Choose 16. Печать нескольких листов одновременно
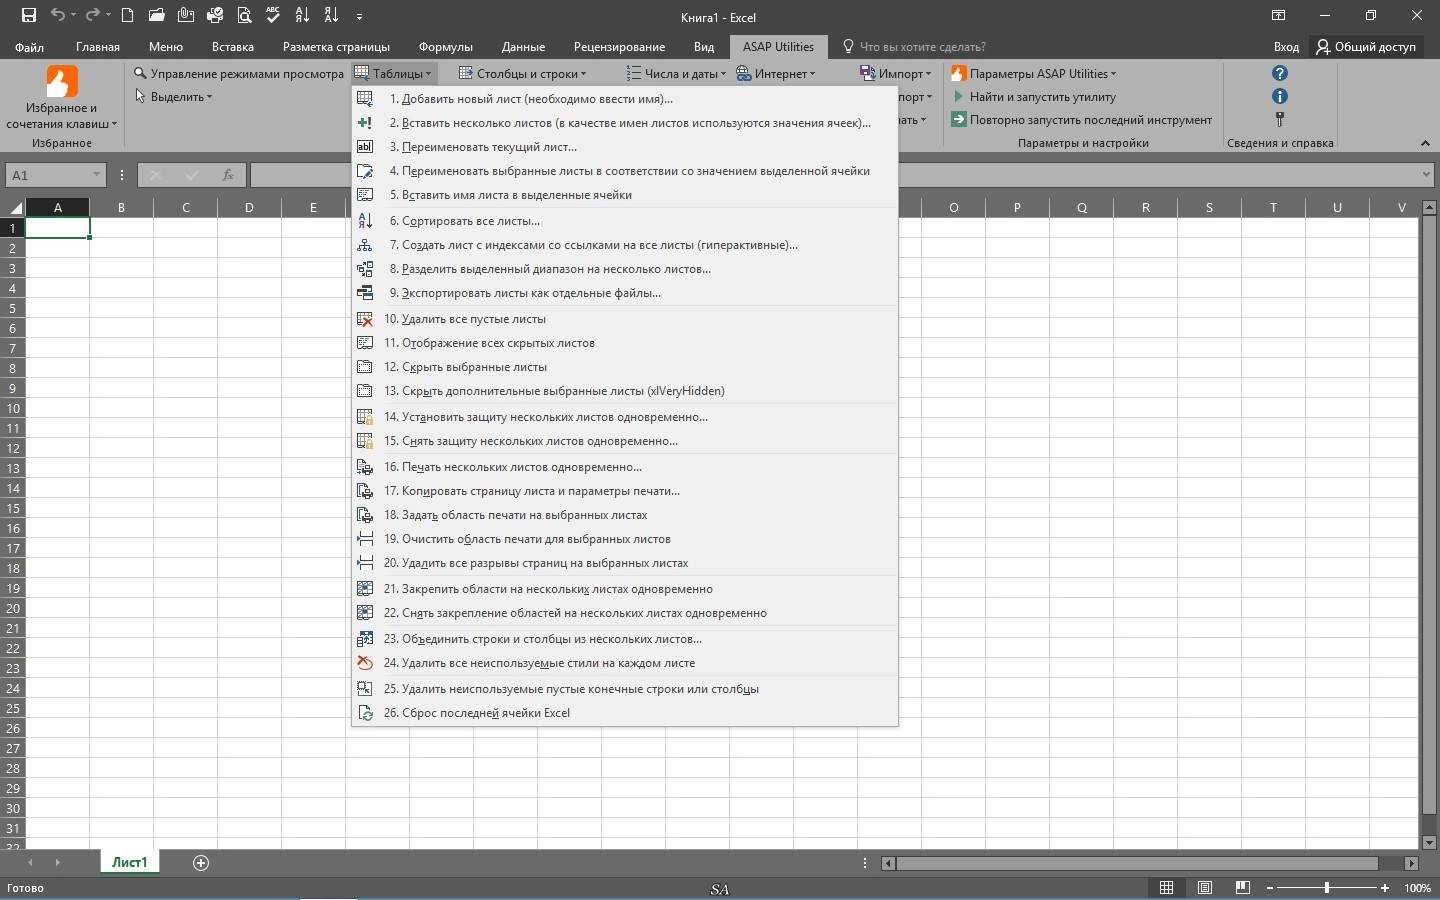1440x900 pixels. pyautogui.click(x=624, y=467)
